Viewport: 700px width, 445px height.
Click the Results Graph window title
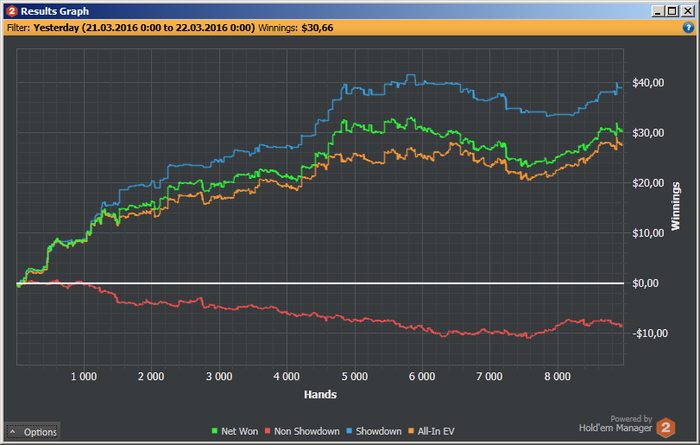click(x=54, y=11)
